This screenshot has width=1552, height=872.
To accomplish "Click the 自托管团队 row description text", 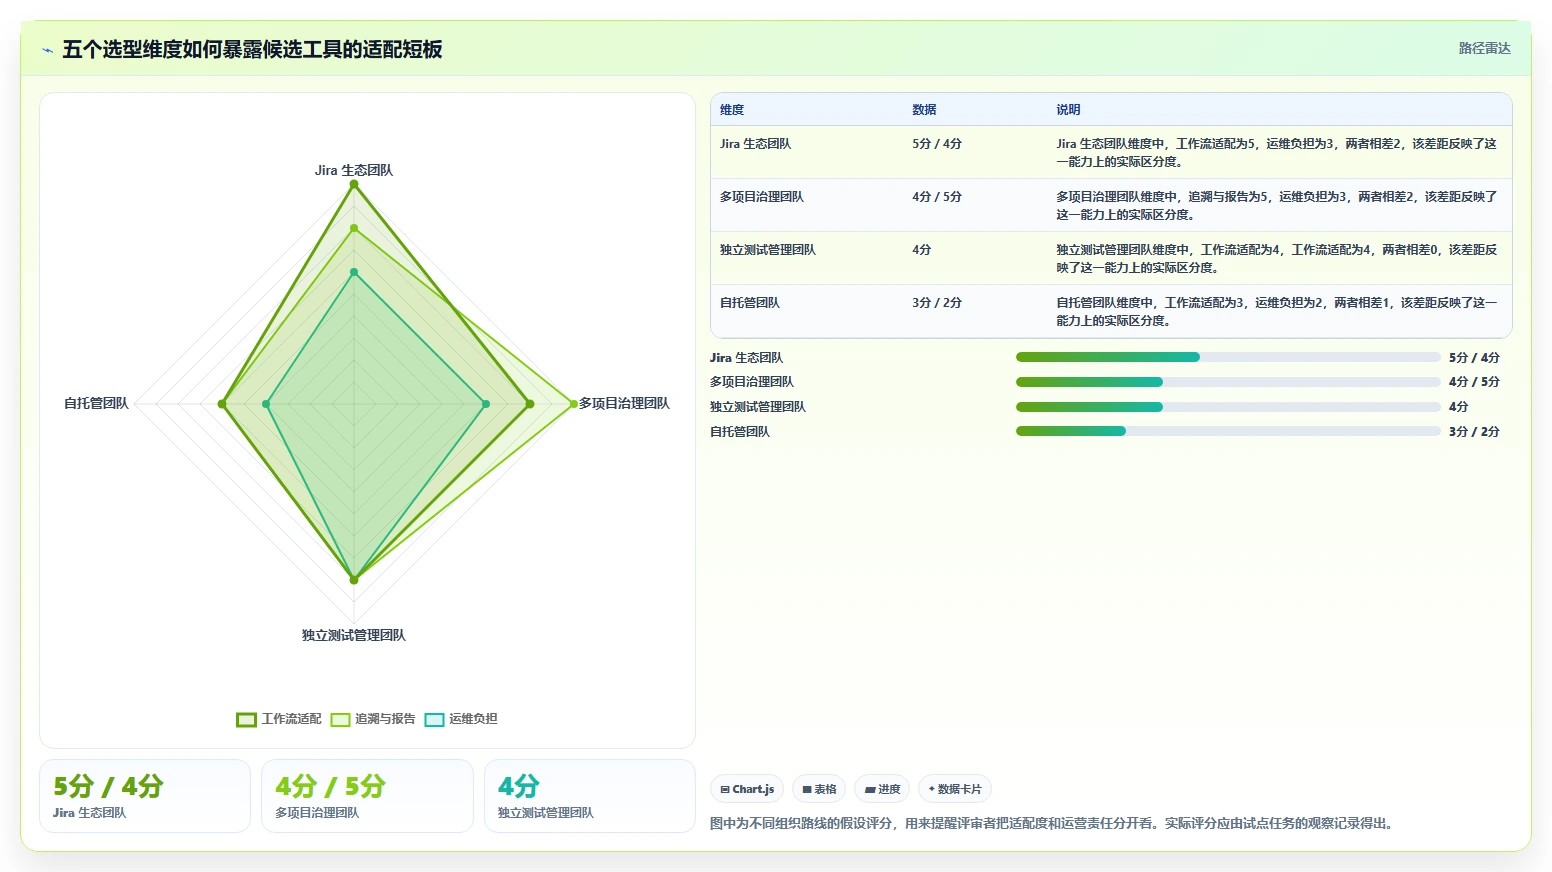I will [x=1277, y=312].
